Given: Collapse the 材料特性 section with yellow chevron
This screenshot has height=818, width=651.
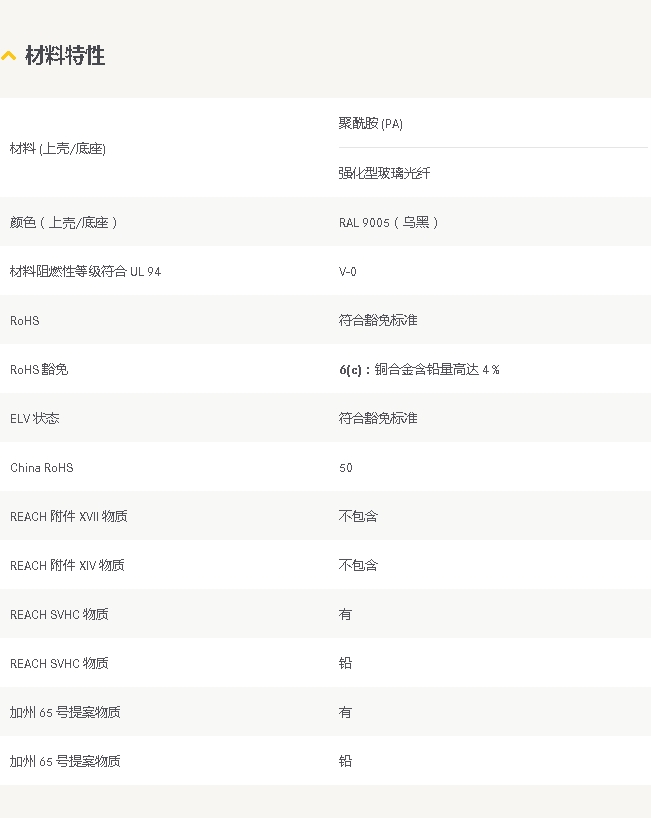Looking at the screenshot, I should [8, 55].
